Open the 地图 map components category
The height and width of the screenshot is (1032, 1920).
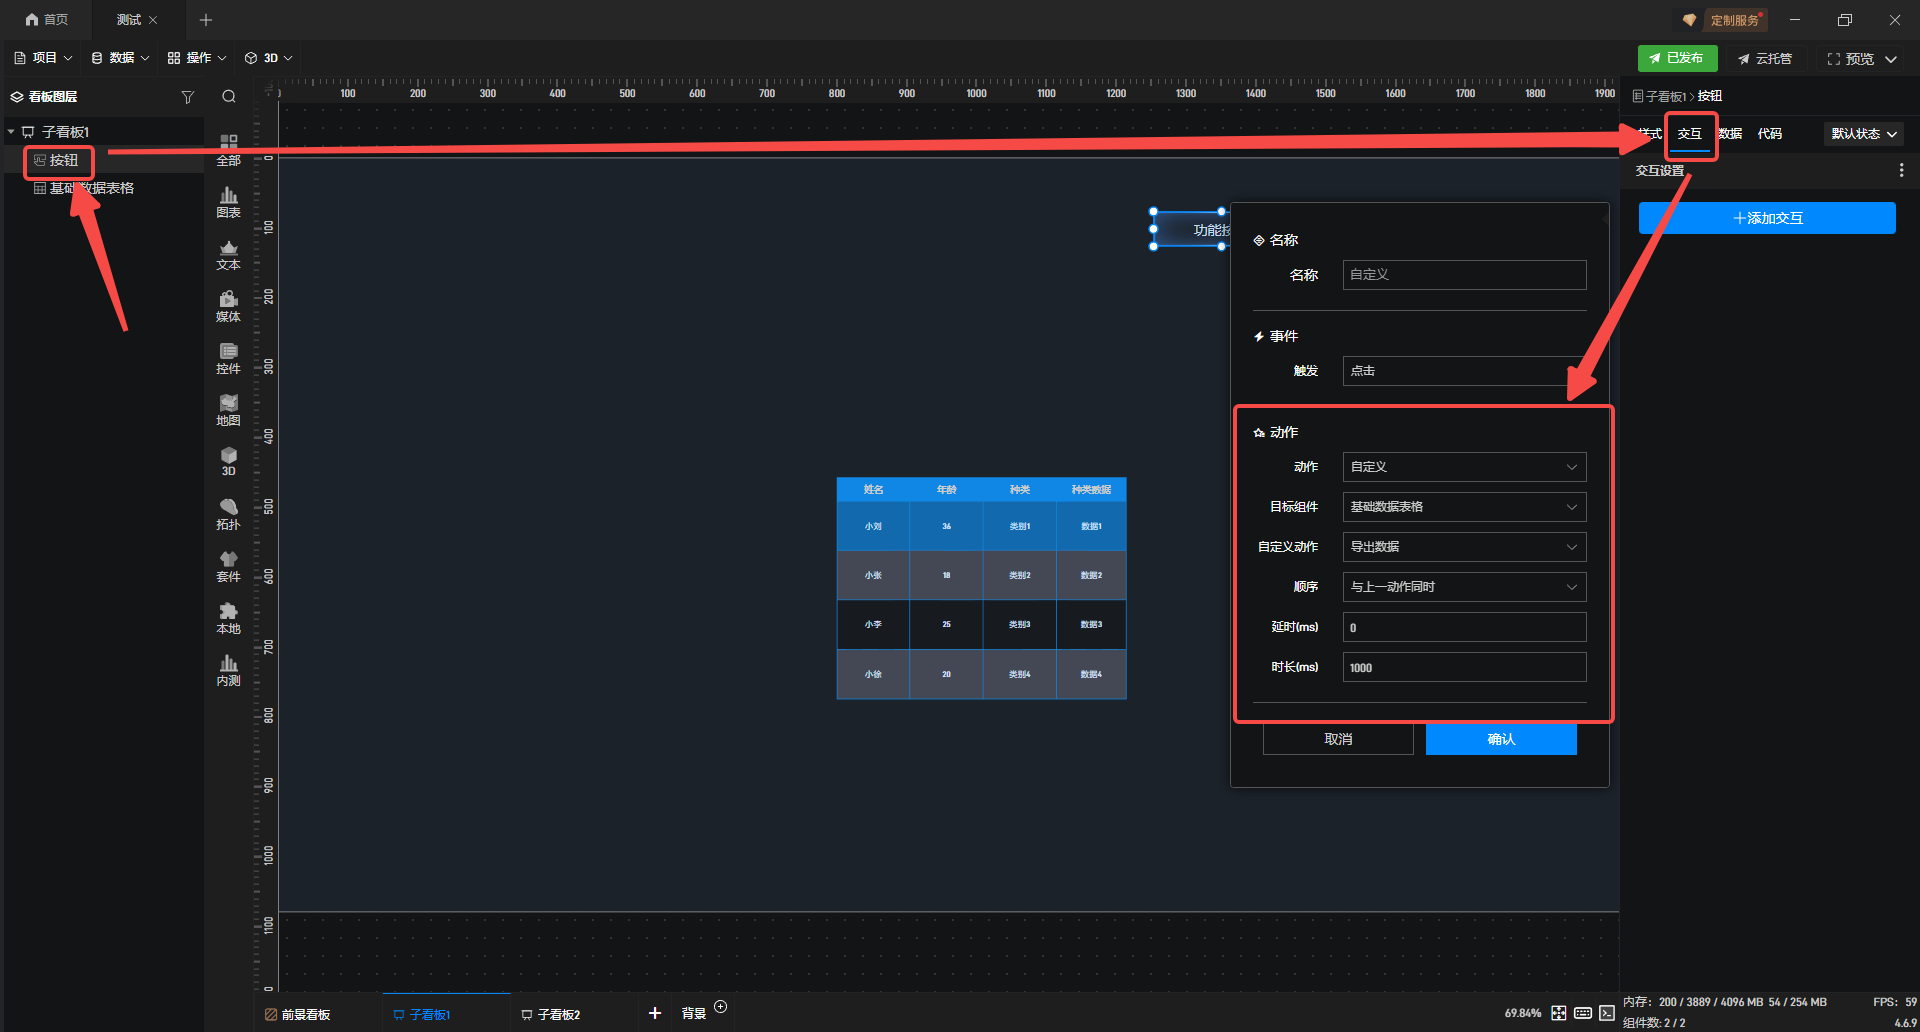(228, 410)
